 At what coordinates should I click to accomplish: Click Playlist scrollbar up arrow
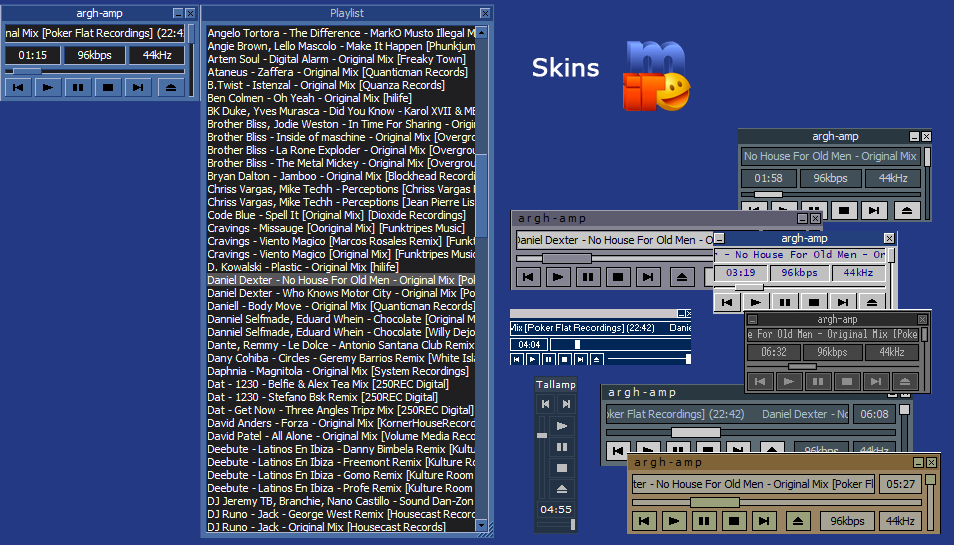tap(481, 32)
